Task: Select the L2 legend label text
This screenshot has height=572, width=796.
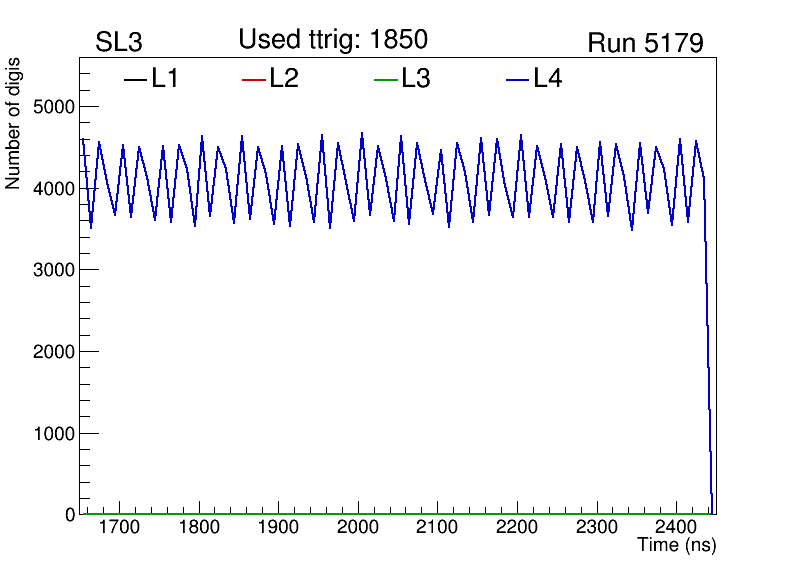Action: [x=284, y=79]
